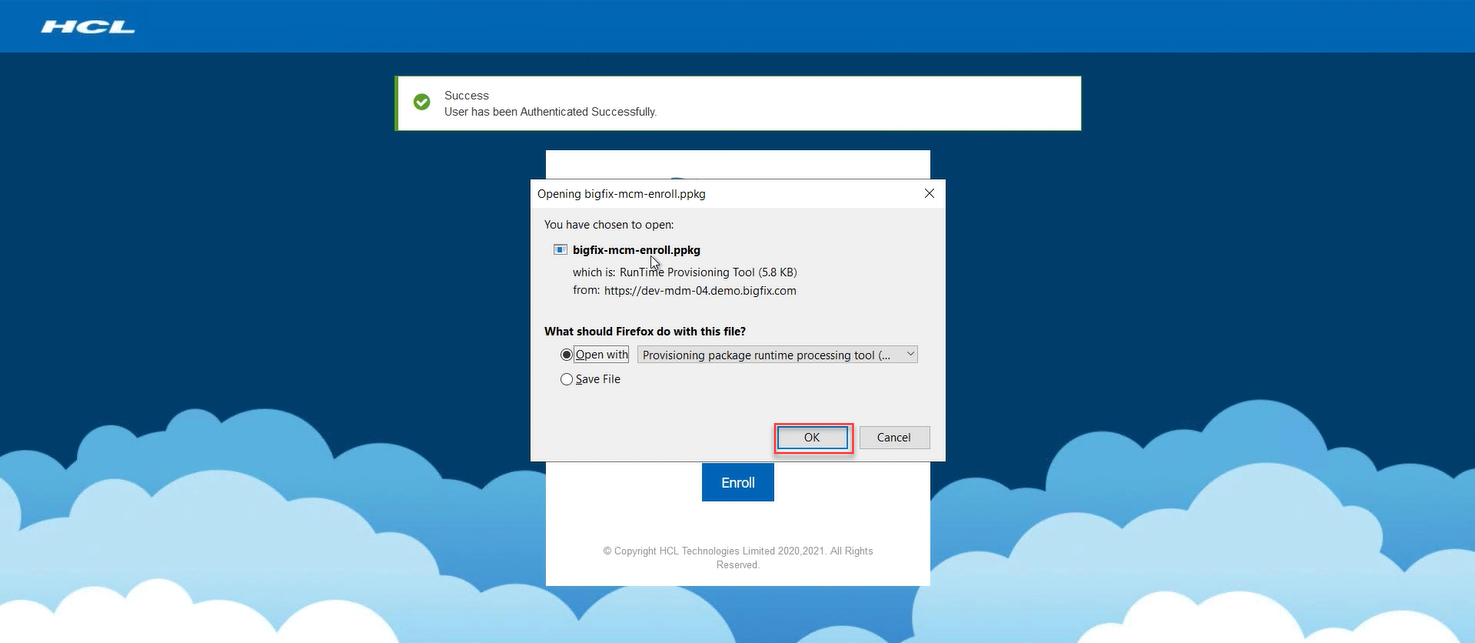The width and height of the screenshot is (1475, 643).
Task: Click the bigfix-mcm-enroll.ppkg file name
Action: click(636, 250)
